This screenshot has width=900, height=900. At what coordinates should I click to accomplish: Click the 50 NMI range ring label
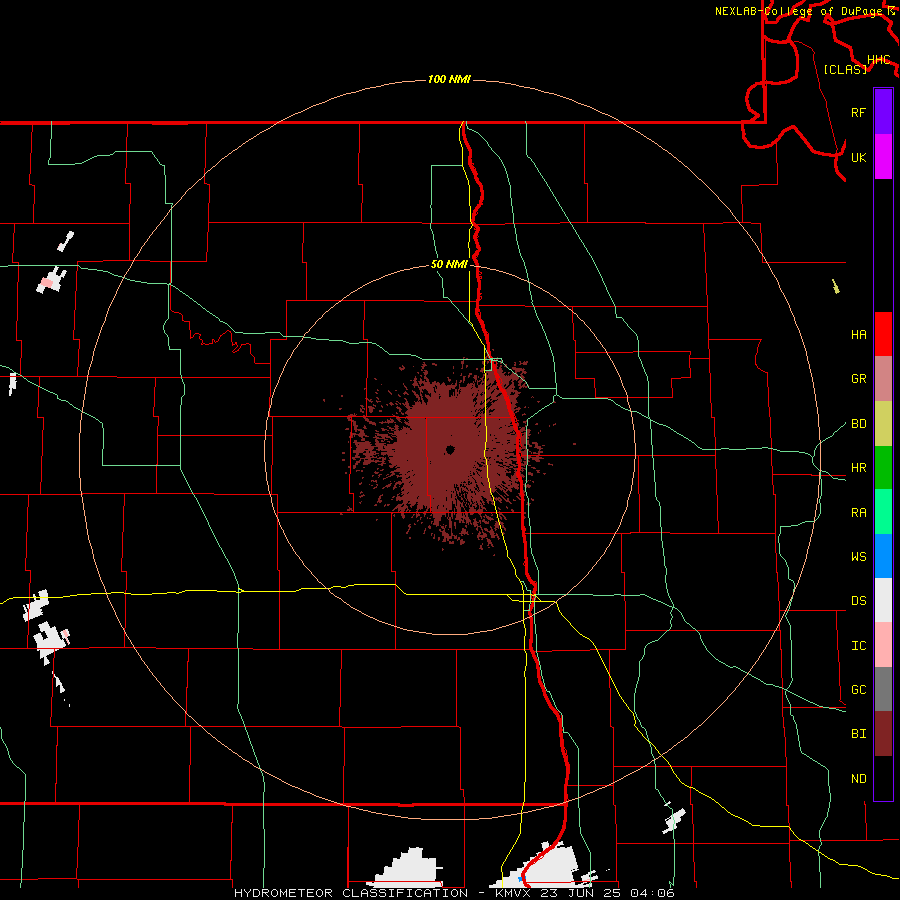pyautogui.click(x=449, y=265)
